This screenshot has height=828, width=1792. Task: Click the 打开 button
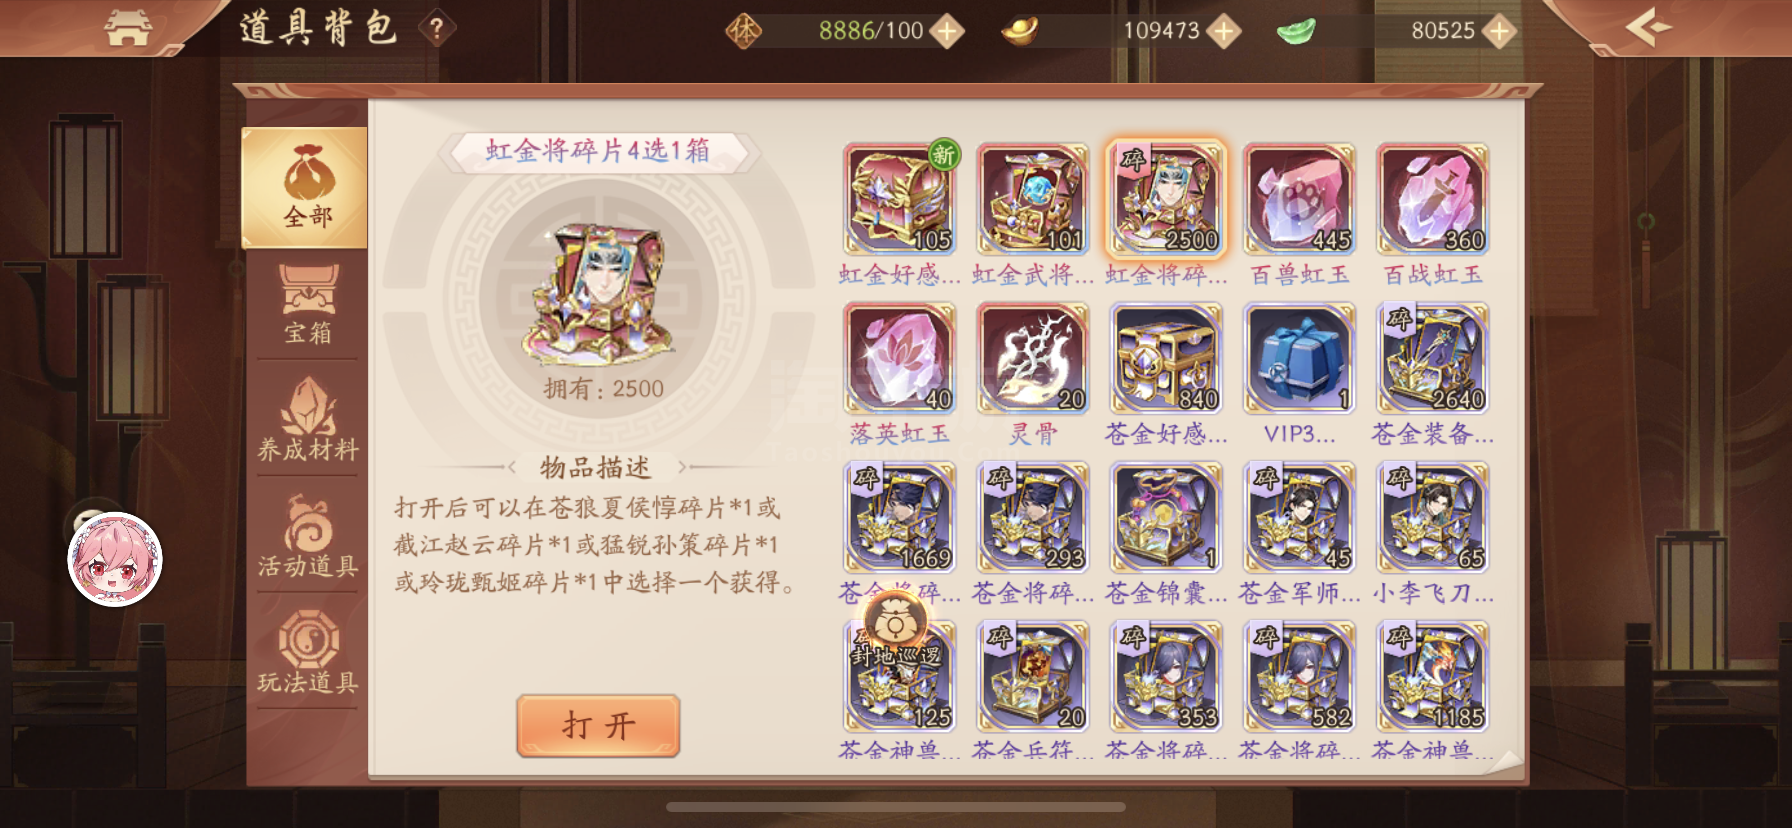[598, 726]
